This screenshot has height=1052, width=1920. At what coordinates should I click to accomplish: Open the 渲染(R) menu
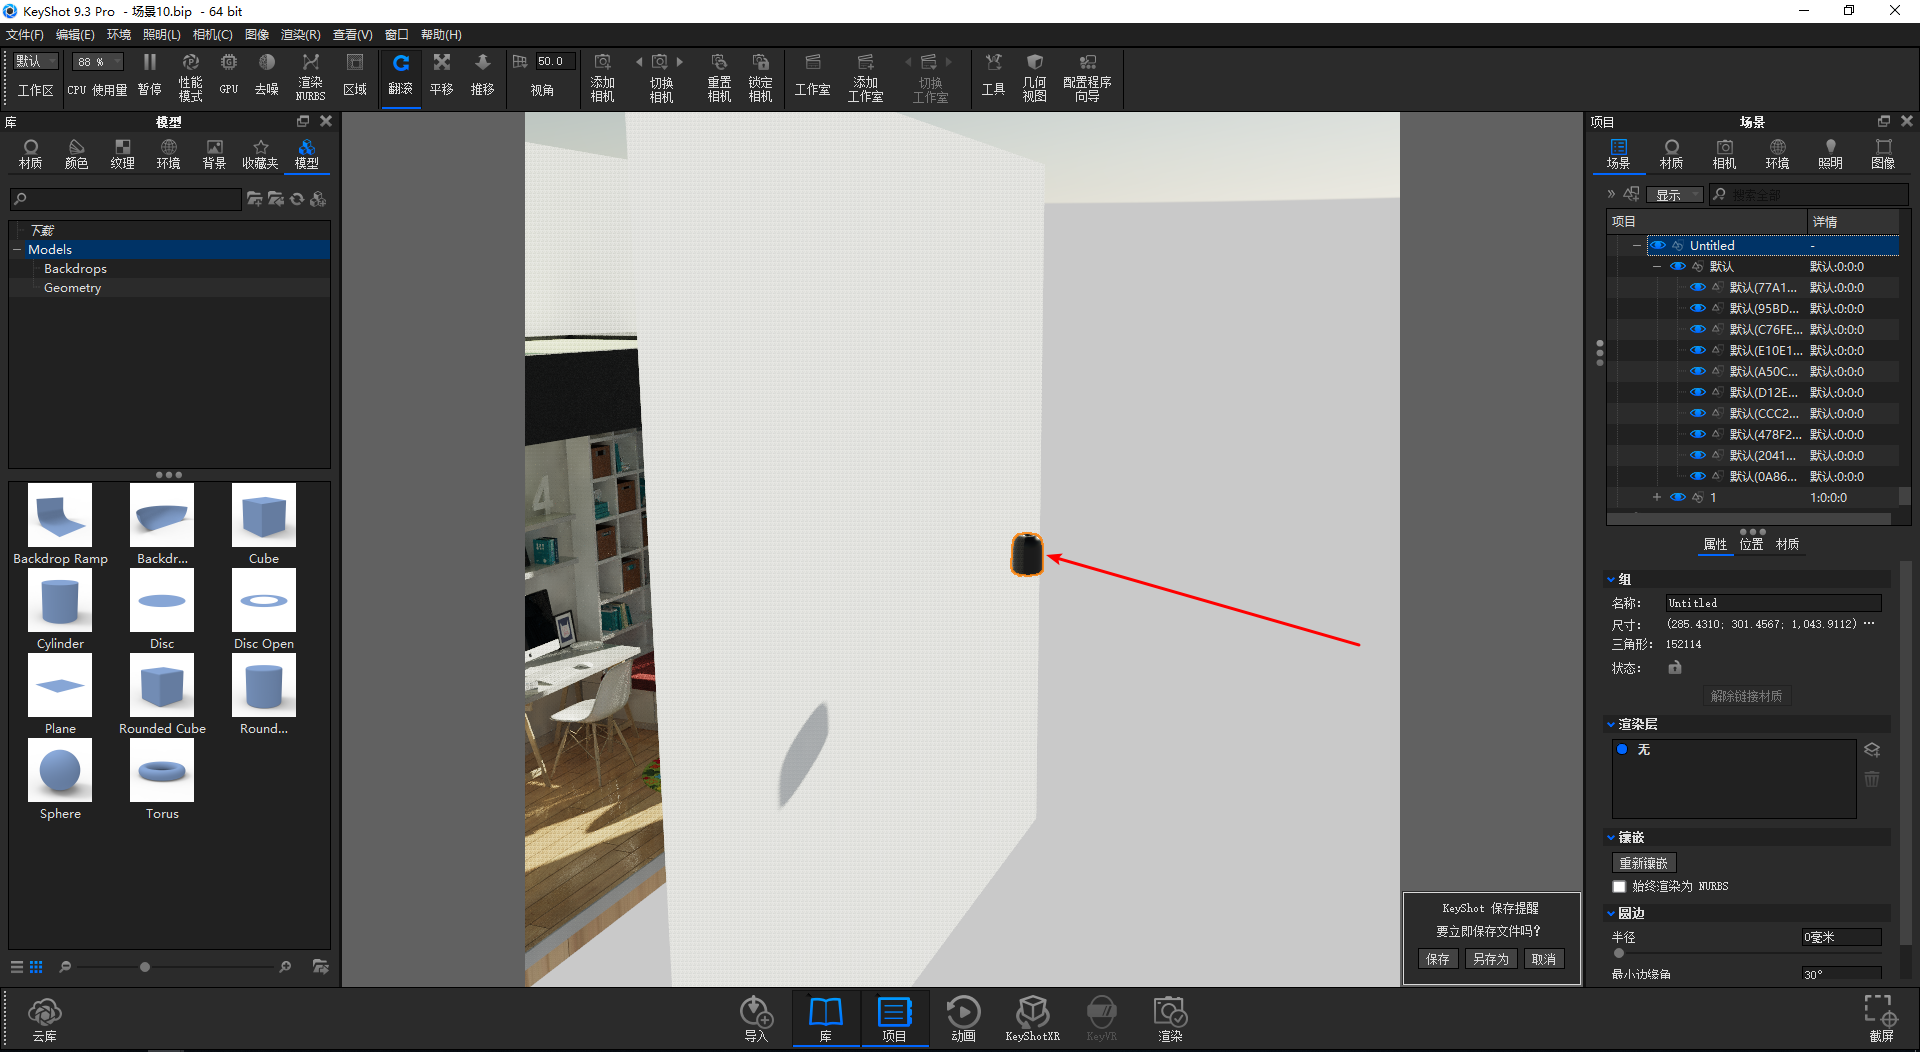point(301,35)
